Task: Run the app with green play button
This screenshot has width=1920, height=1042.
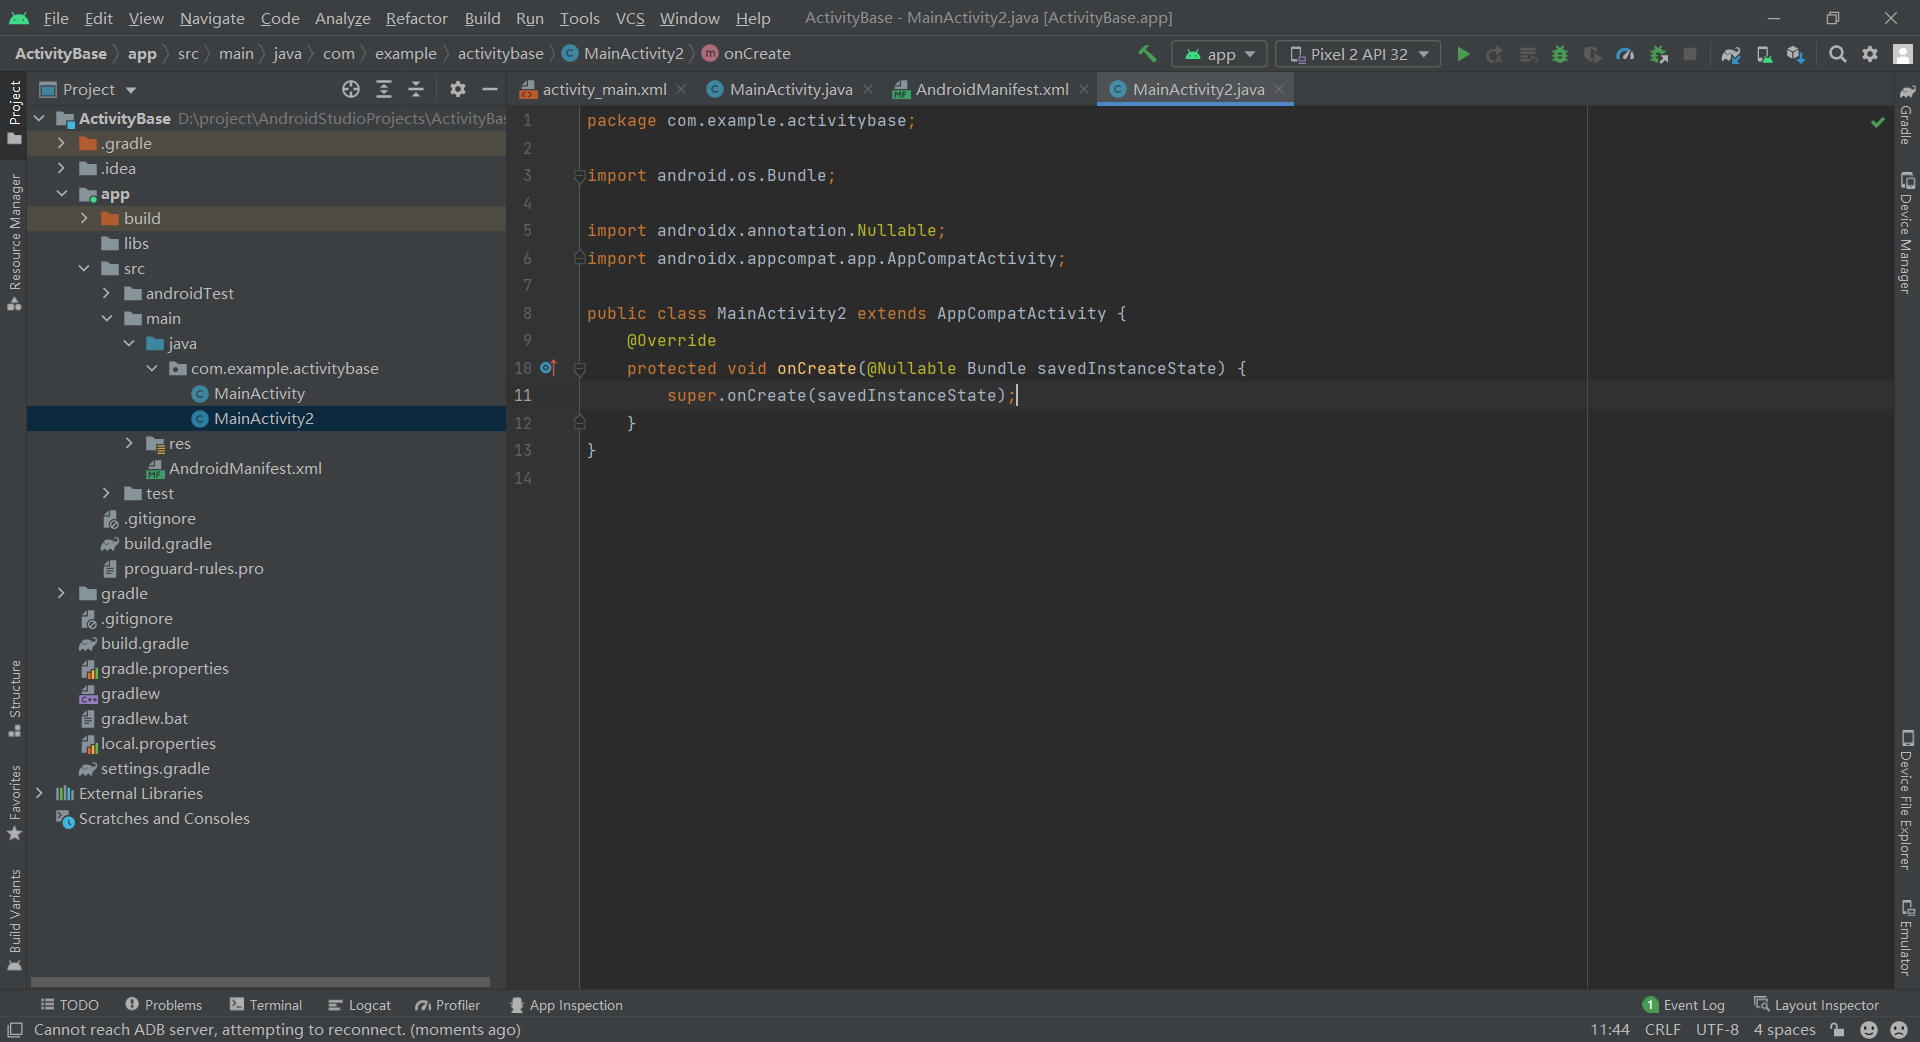Action: tap(1463, 54)
